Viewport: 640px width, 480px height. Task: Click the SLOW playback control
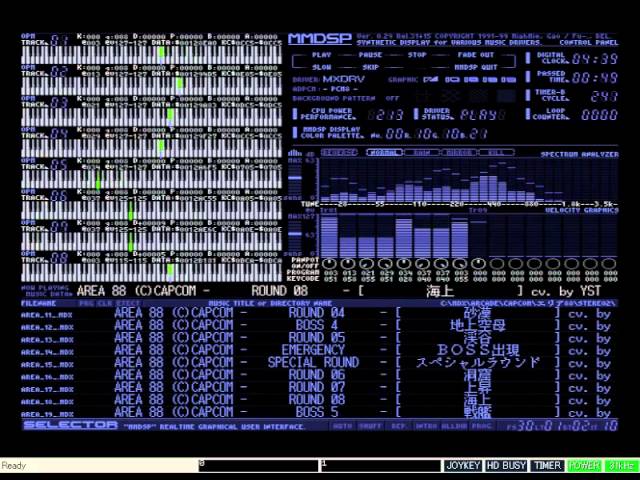321,67
